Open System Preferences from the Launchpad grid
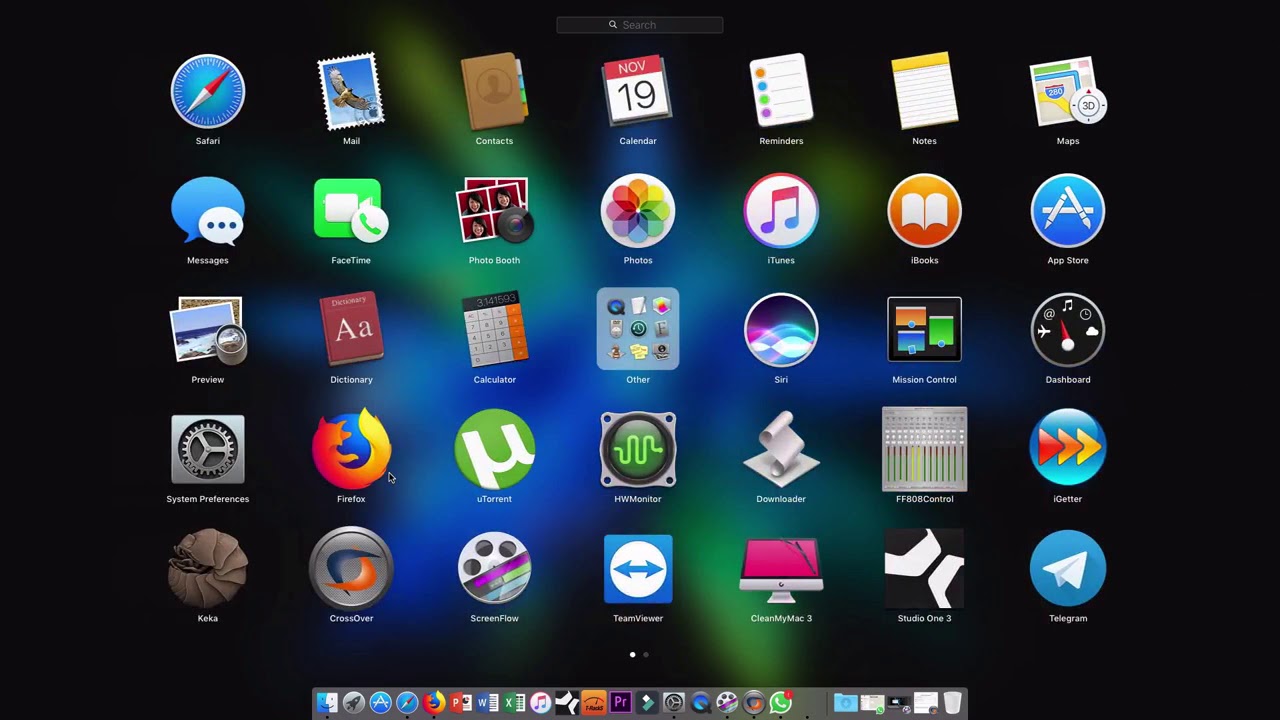Screen dimensions: 1280x720 [208, 449]
